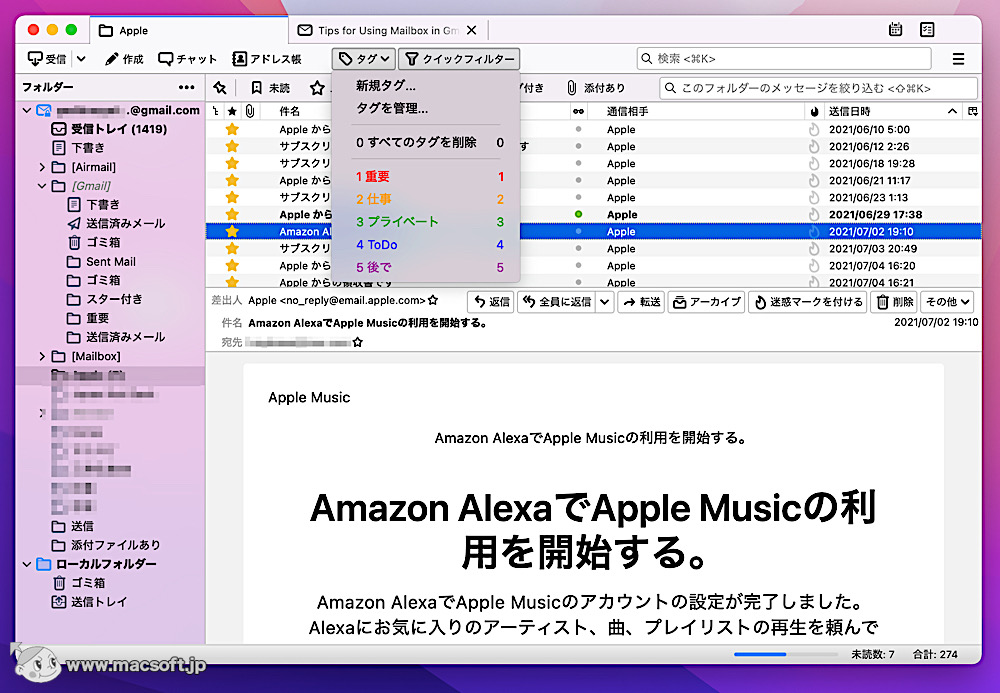Click 迷惑マークを付ける junk button
Image resolution: width=1000 pixels, height=693 pixels.
point(808,302)
